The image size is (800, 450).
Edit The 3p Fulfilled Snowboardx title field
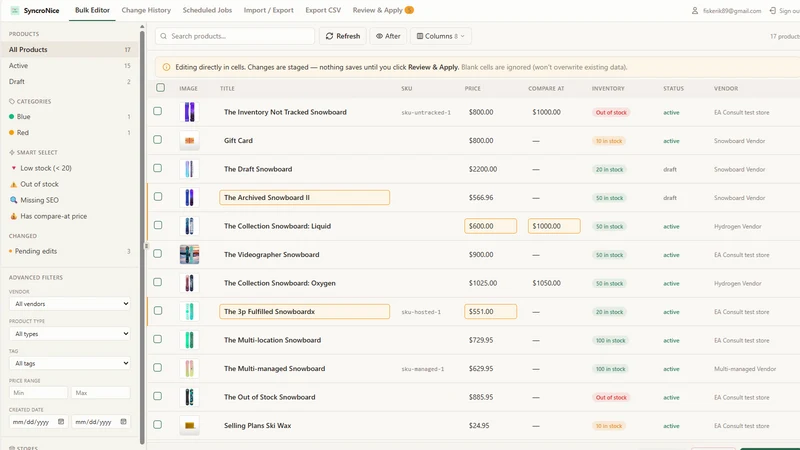click(305, 312)
